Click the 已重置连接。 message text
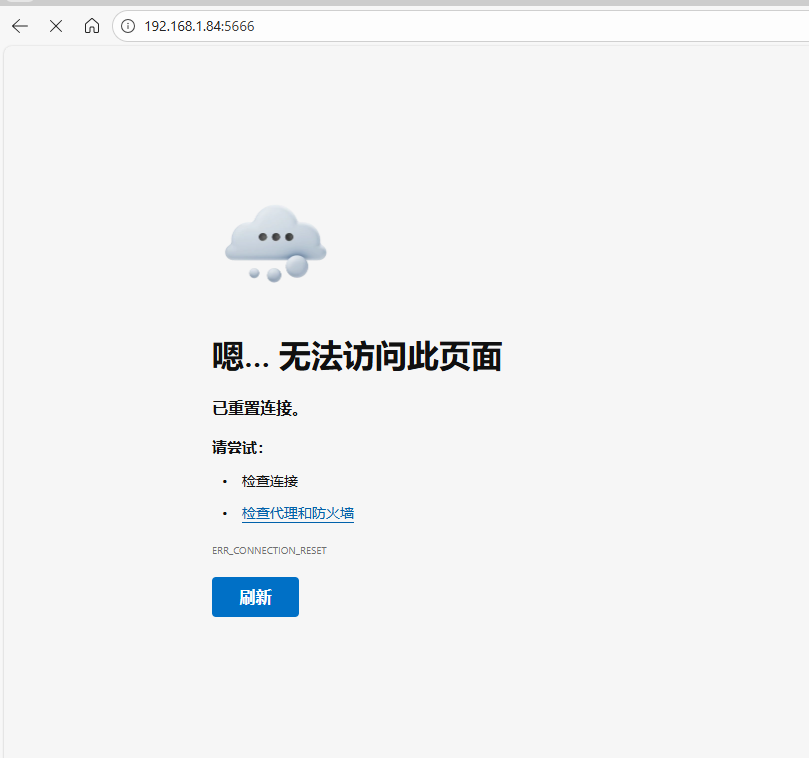 [x=256, y=408]
